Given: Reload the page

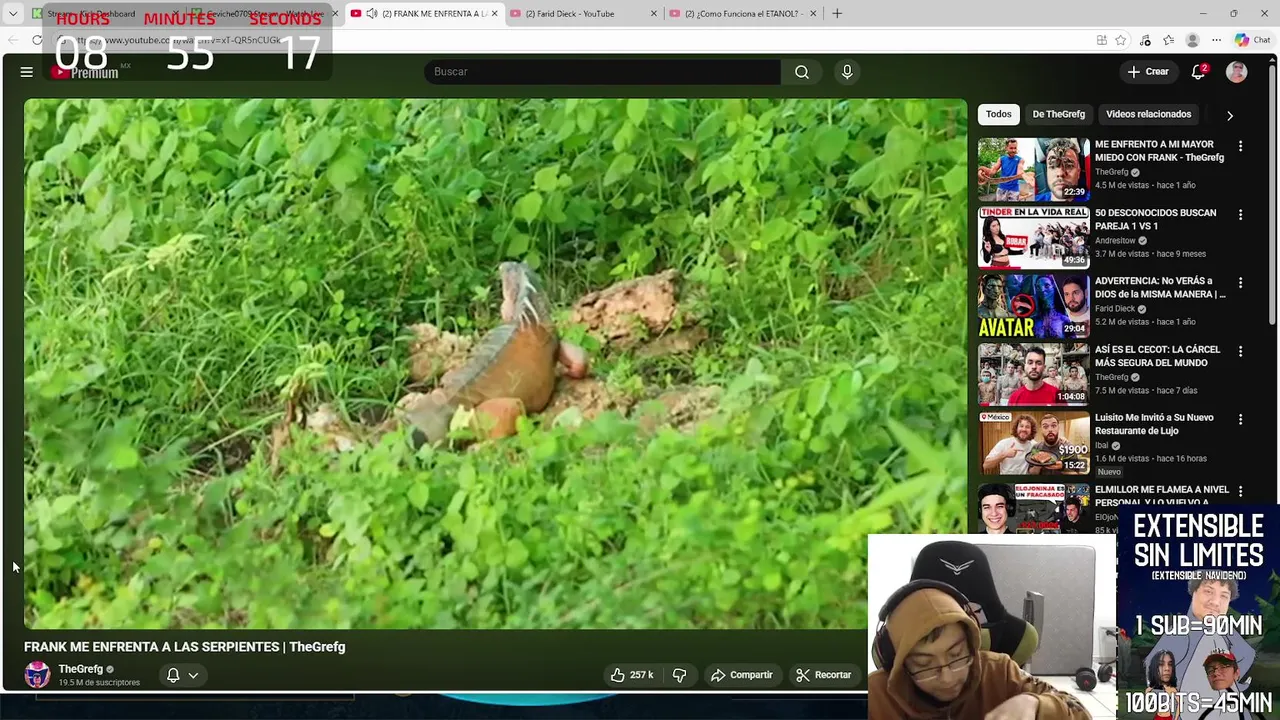Looking at the screenshot, I should pyautogui.click(x=37, y=40).
